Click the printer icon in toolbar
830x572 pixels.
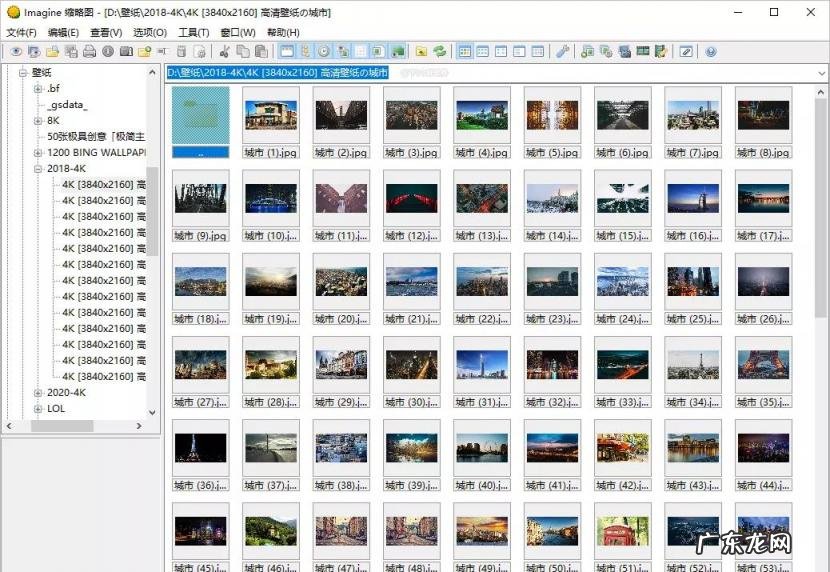pyautogui.click(x=89, y=51)
